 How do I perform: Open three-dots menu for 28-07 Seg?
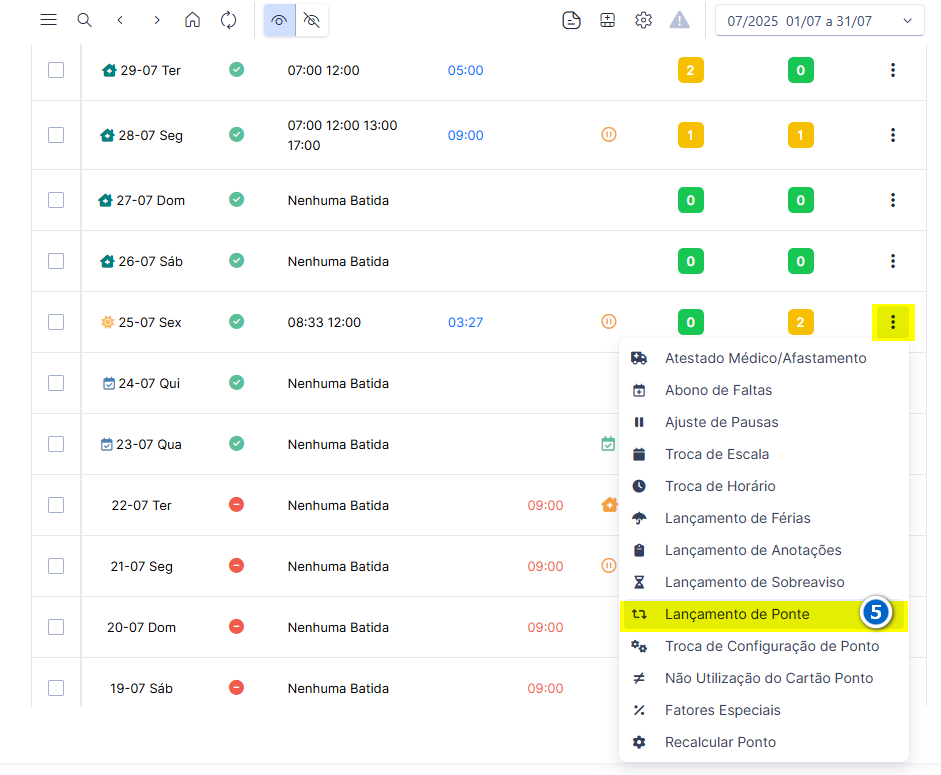(x=893, y=135)
